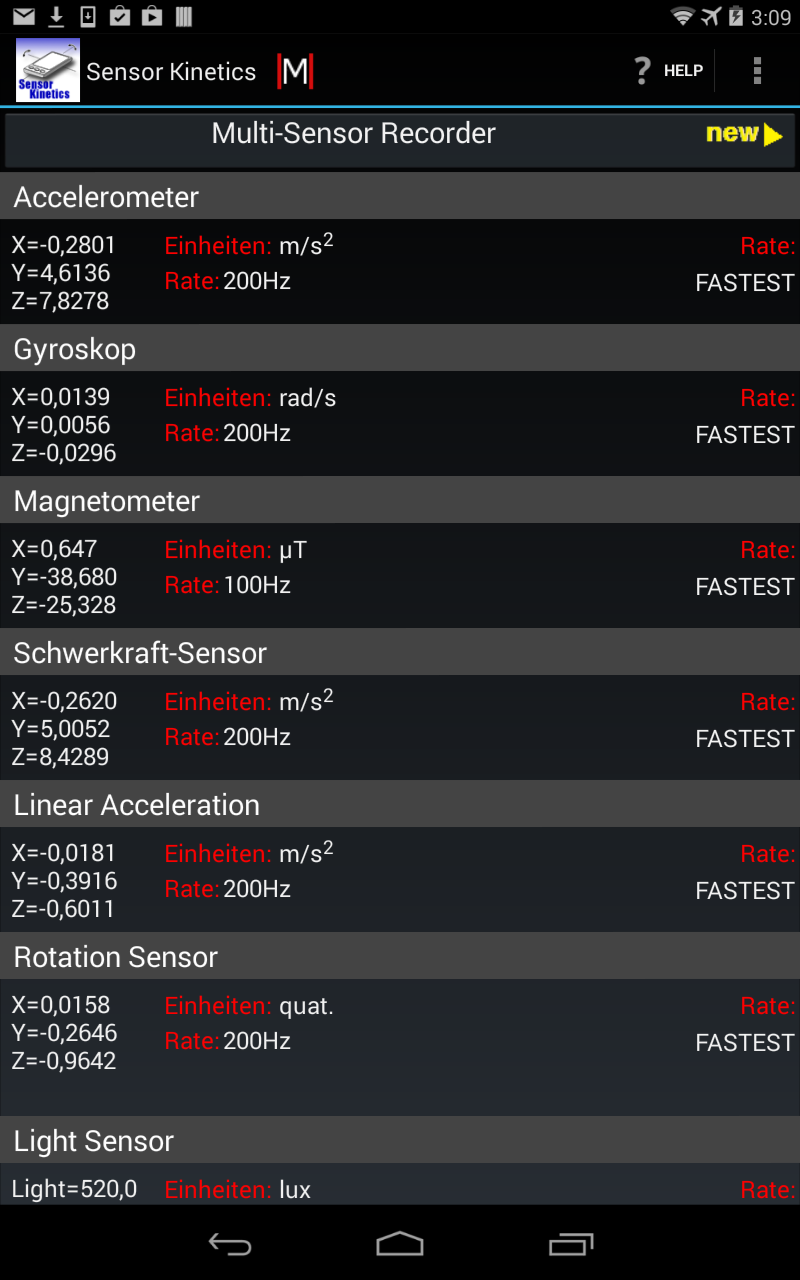Select the Linear Acceleration FASTEST rate label

(744, 890)
